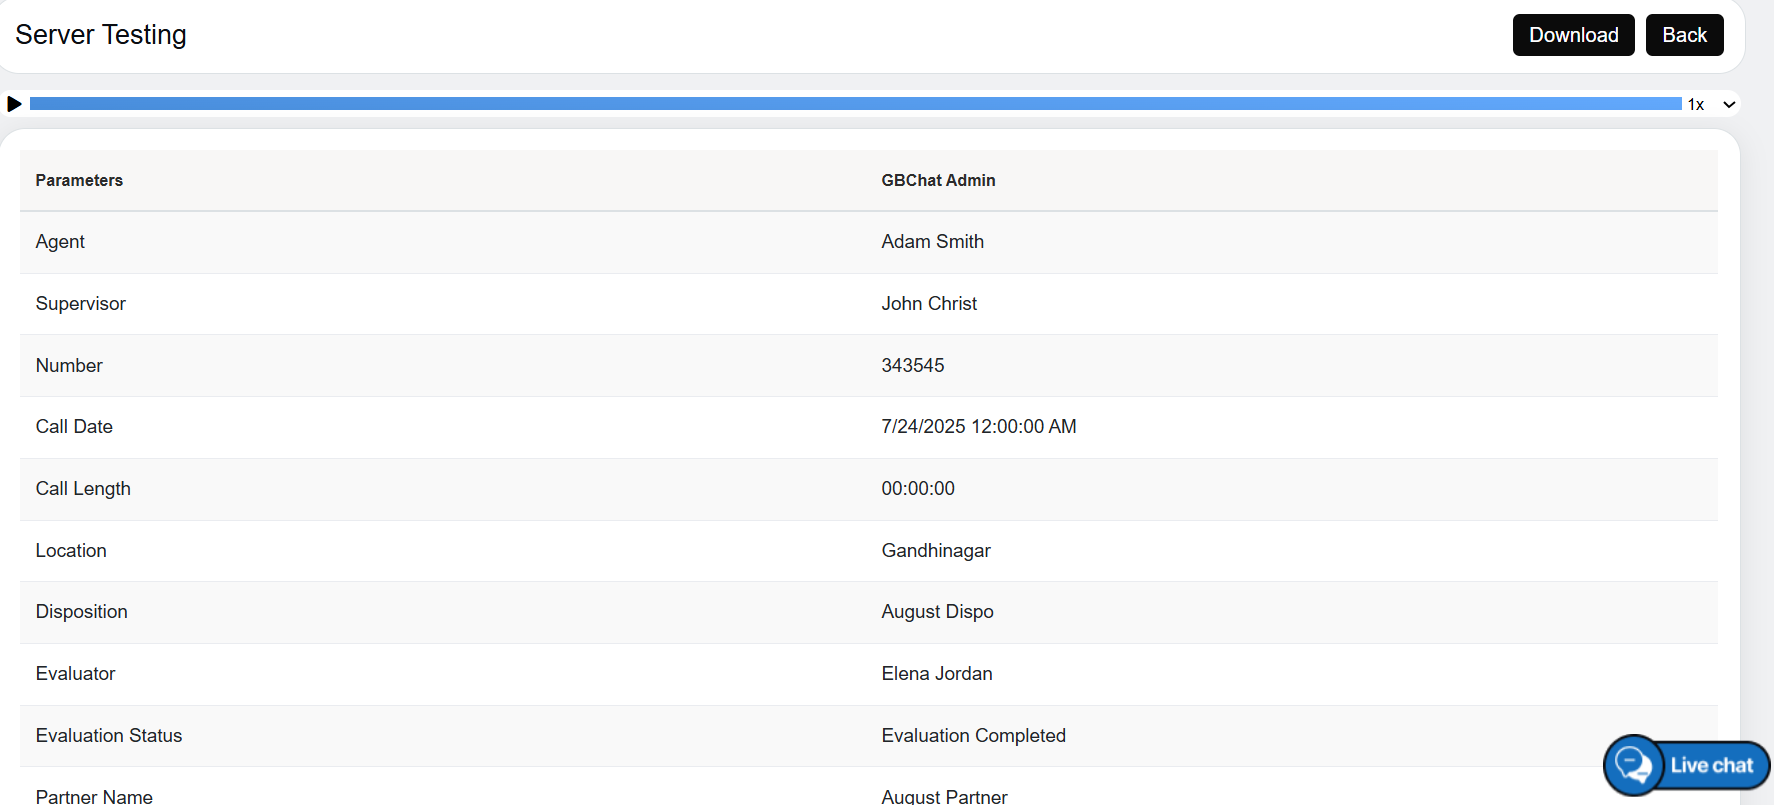
Task: Click the evaluator name Elena Jordan
Action: point(936,674)
